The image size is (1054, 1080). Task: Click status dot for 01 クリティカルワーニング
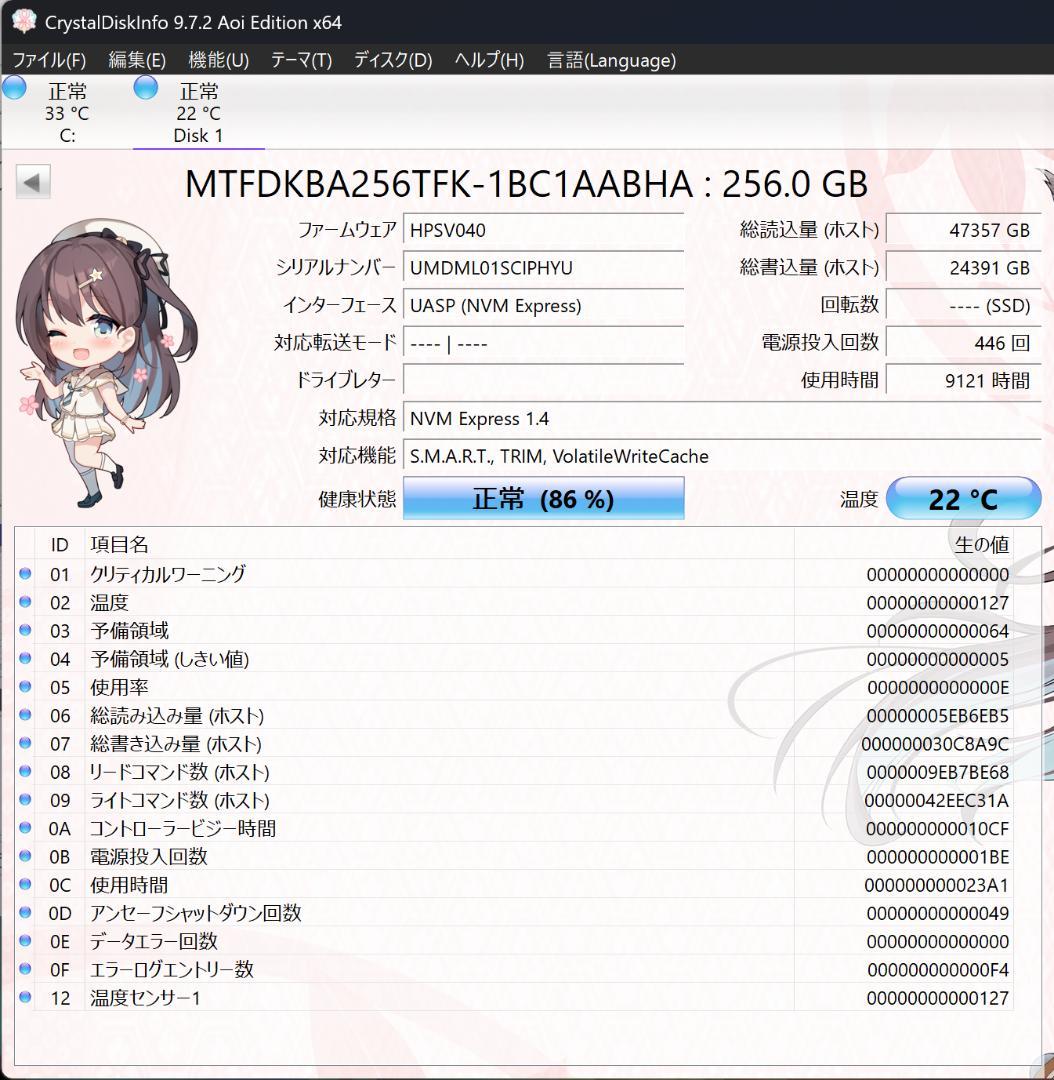pyautogui.click(x=25, y=573)
